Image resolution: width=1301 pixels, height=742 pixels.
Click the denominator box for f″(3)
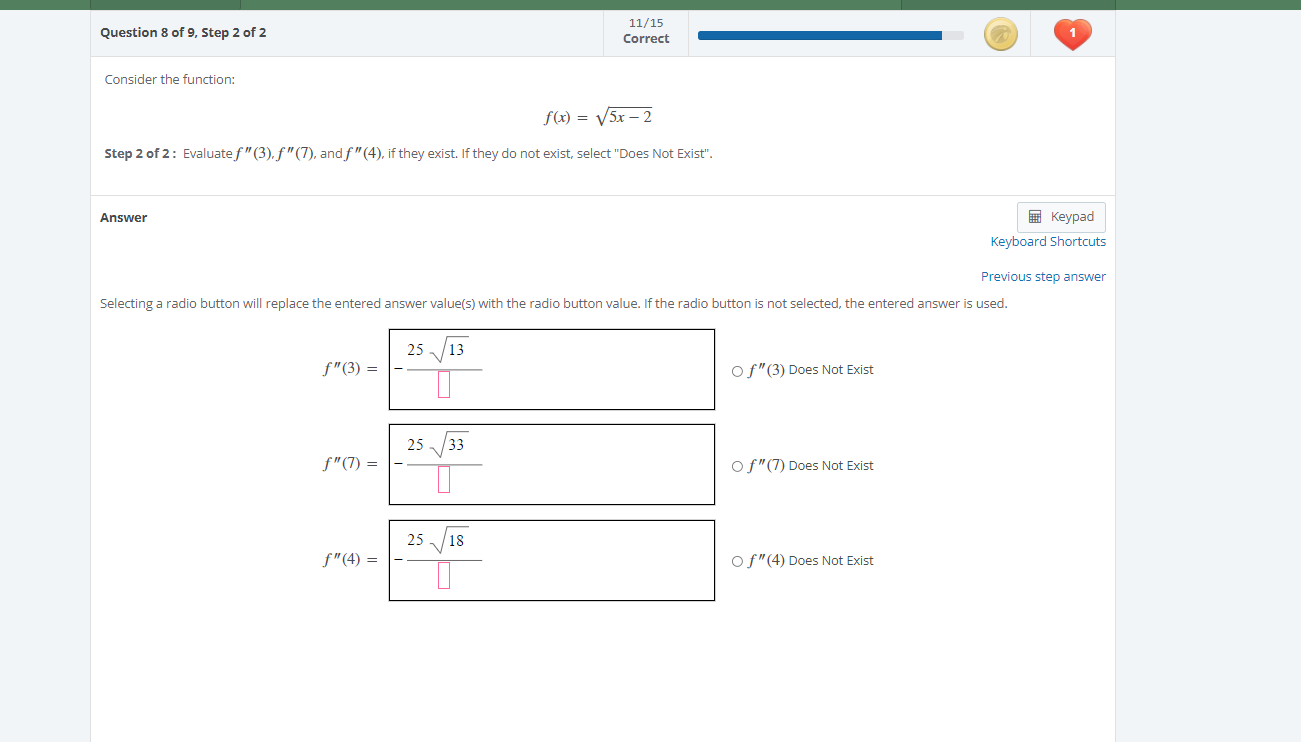tap(444, 385)
